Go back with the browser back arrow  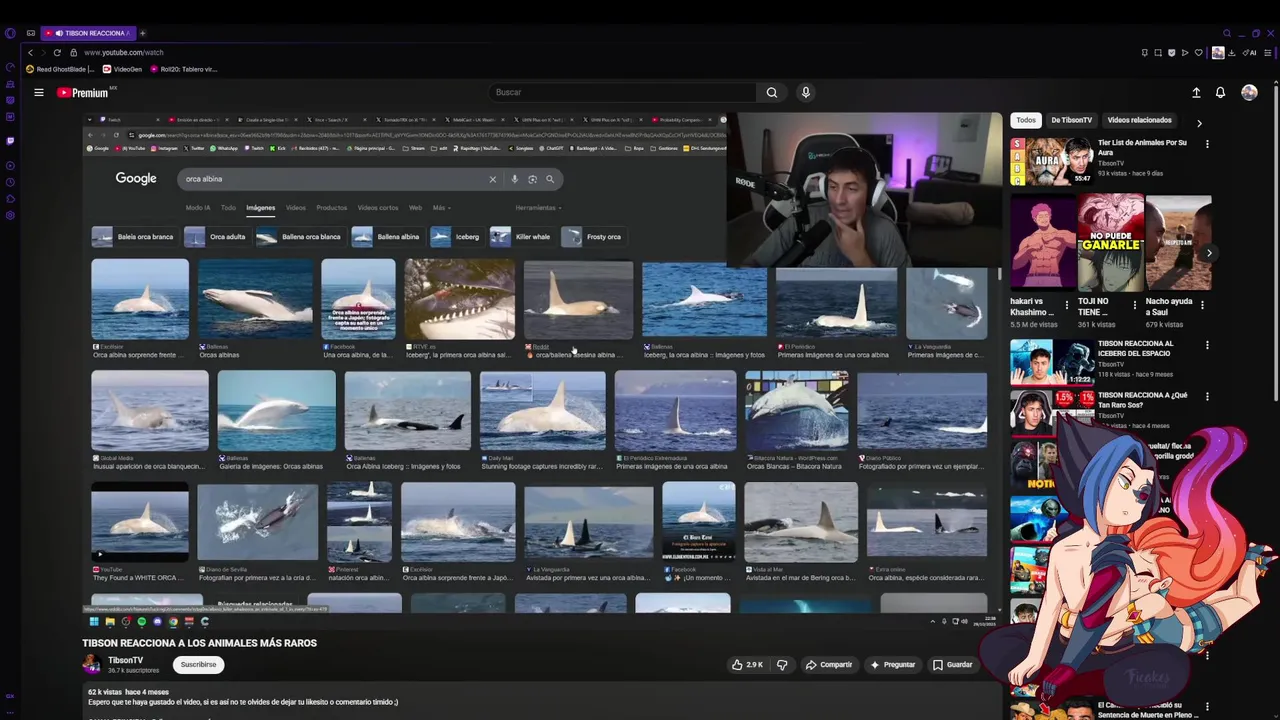click(31, 52)
